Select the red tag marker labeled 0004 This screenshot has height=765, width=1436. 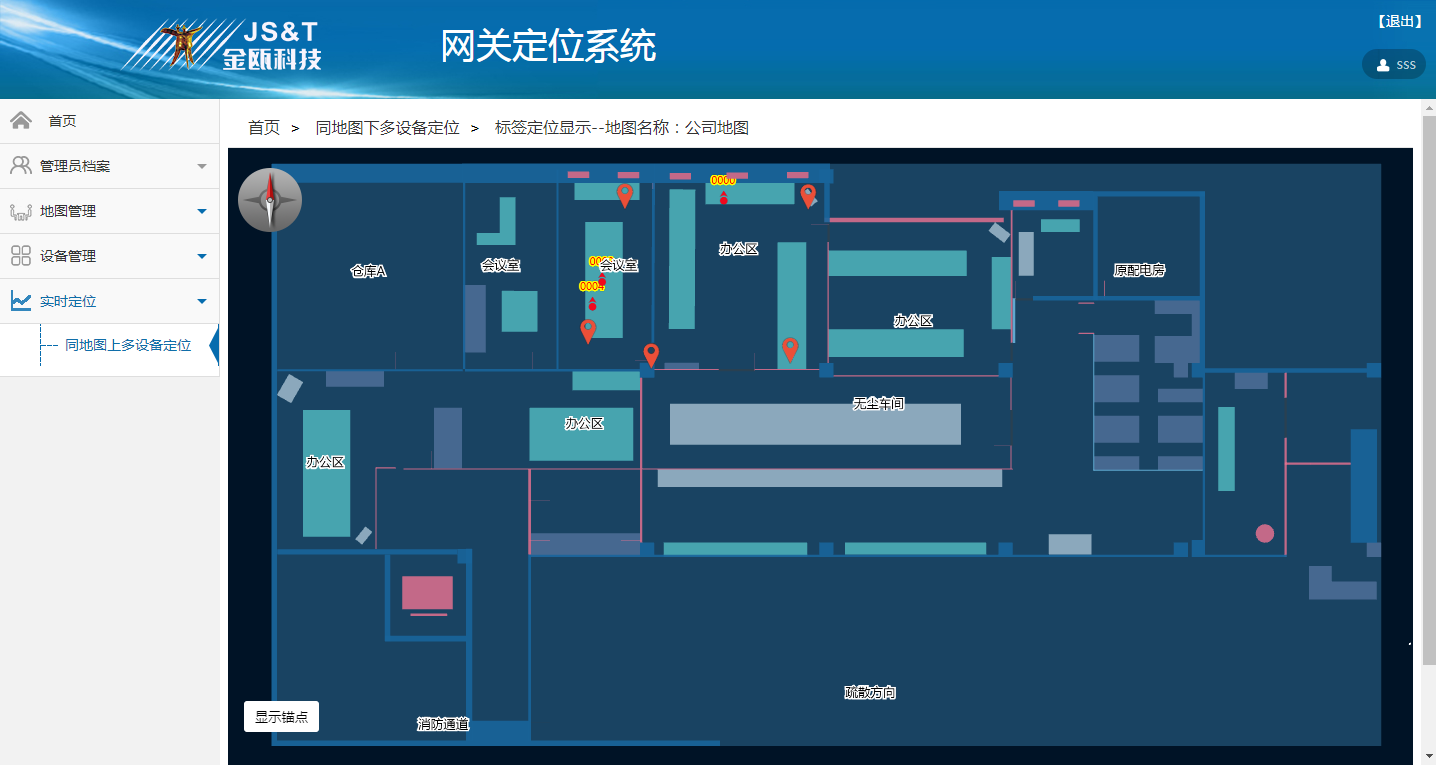[x=592, y=304]
